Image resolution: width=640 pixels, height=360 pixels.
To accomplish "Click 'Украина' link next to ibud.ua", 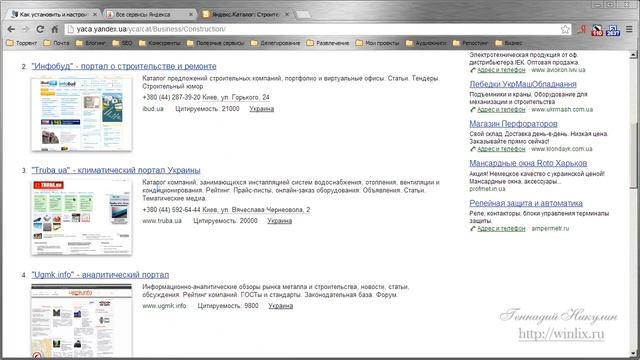I will click(x=262, y=109).
